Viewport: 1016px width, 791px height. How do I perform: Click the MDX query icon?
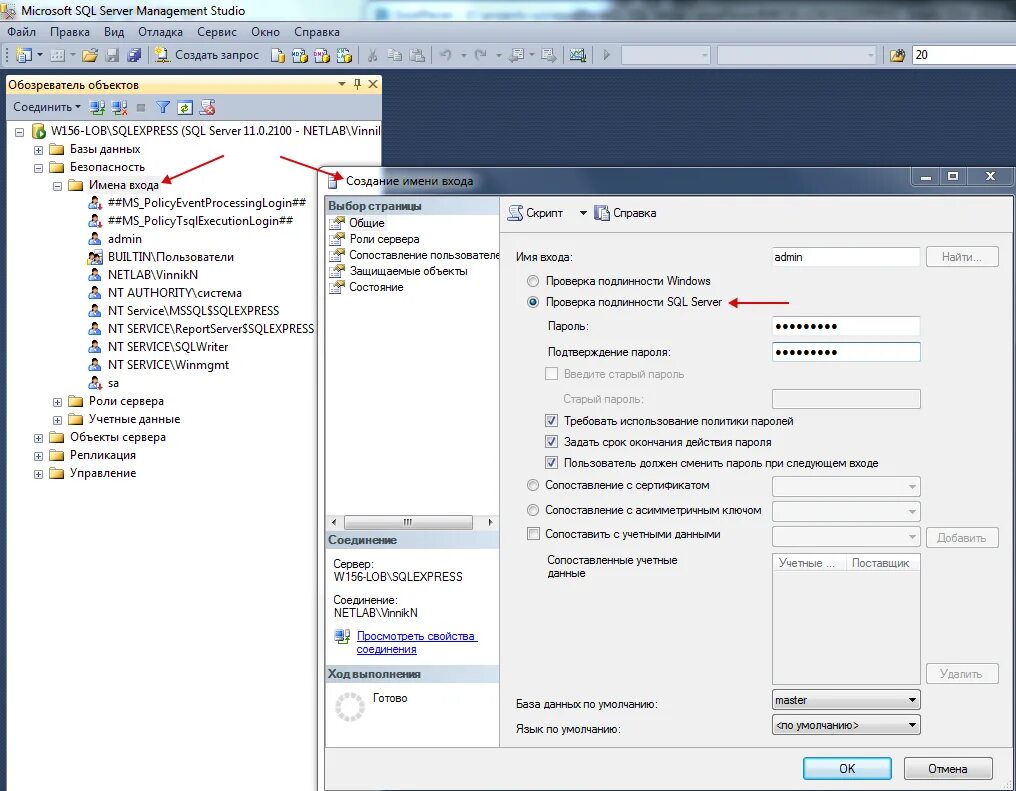click(299, 55)
